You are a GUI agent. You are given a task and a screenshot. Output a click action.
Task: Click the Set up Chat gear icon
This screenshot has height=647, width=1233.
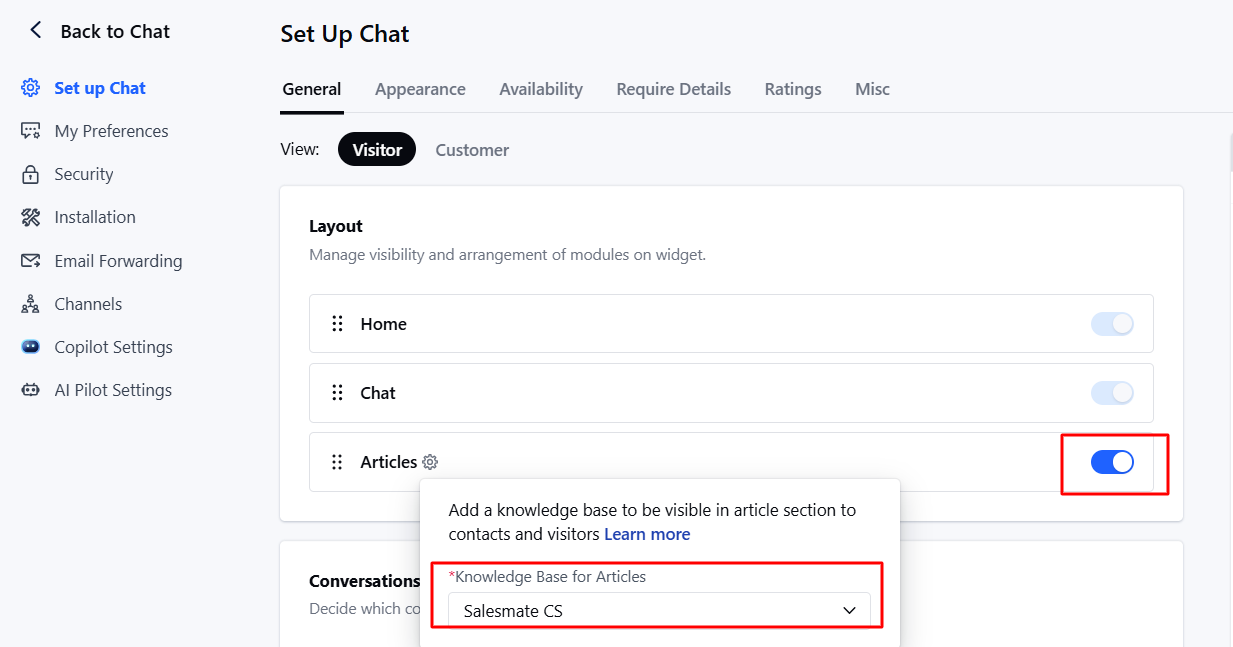(x=29, y=88)
